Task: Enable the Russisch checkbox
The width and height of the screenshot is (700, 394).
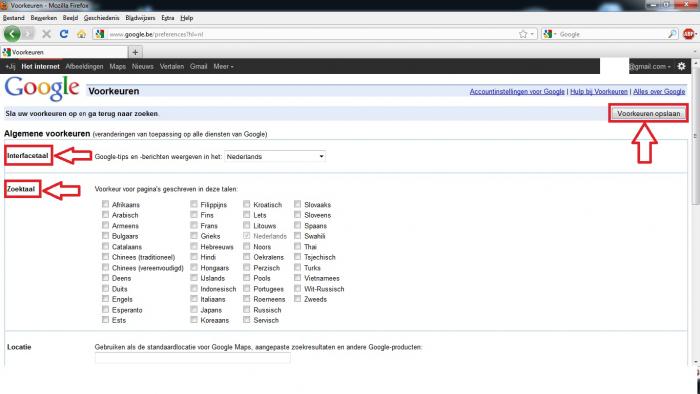Action: [247, 309]
